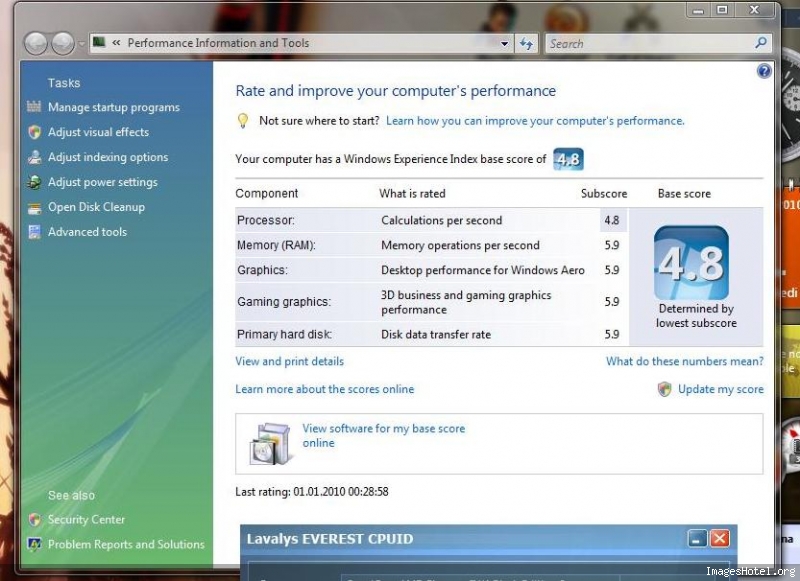Click the small 4.8 base score badge
800x581 pixels.
tap(568, 159)
